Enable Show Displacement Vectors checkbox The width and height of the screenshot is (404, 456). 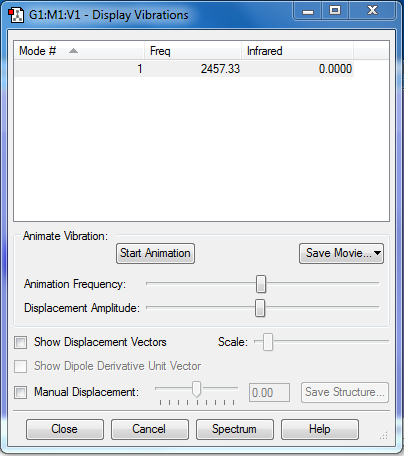(x=21, y=342)
